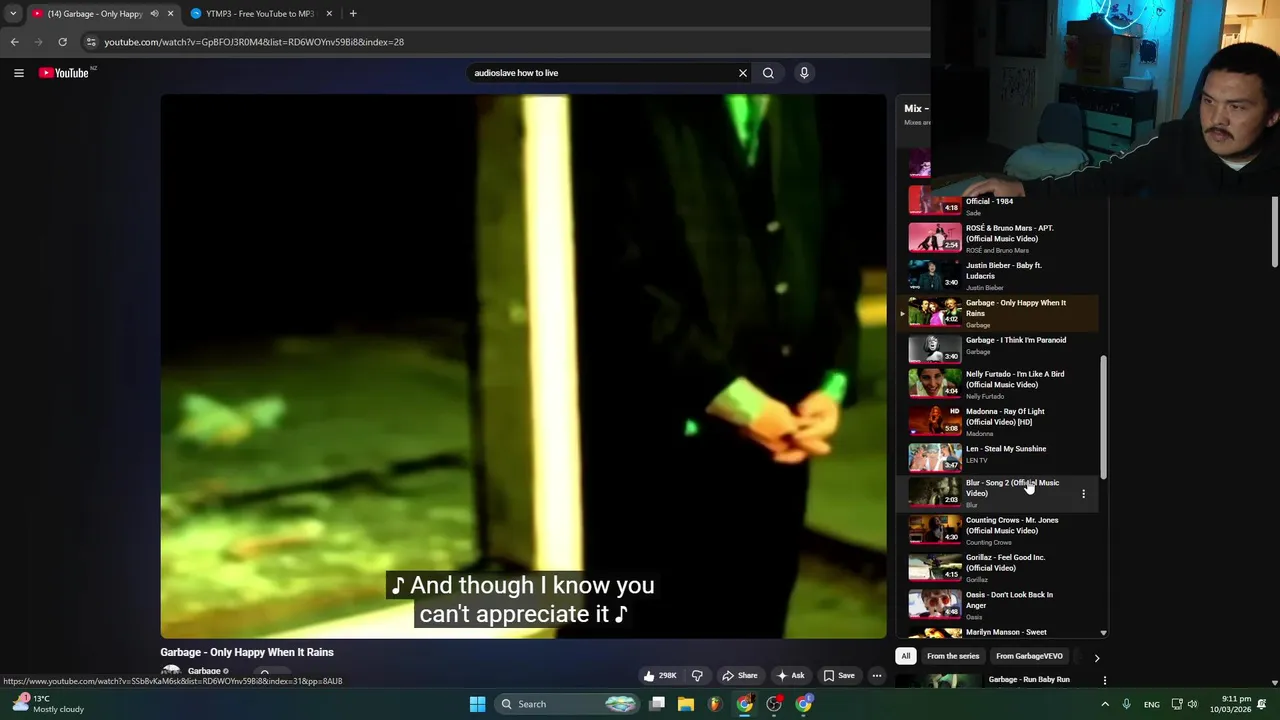This screenshot has width=1280, height=720.
Task: Switch to YTMP3 Free YouTube tab
Action: tap(259, 14)
